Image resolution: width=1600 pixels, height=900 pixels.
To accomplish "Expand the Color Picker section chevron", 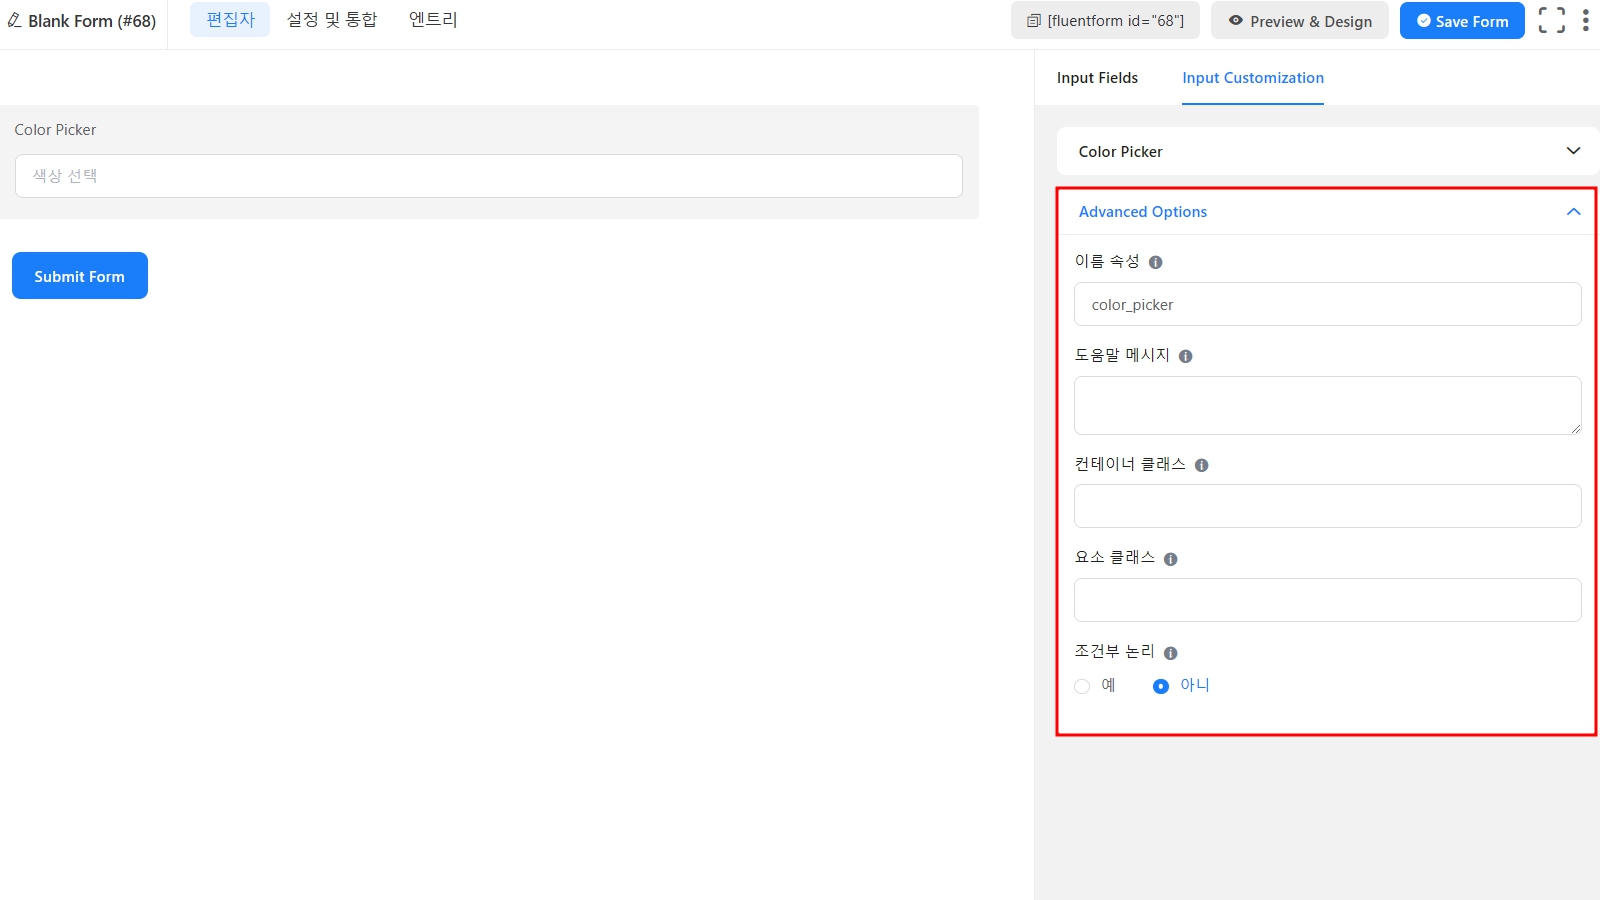I will [1573, 151].
